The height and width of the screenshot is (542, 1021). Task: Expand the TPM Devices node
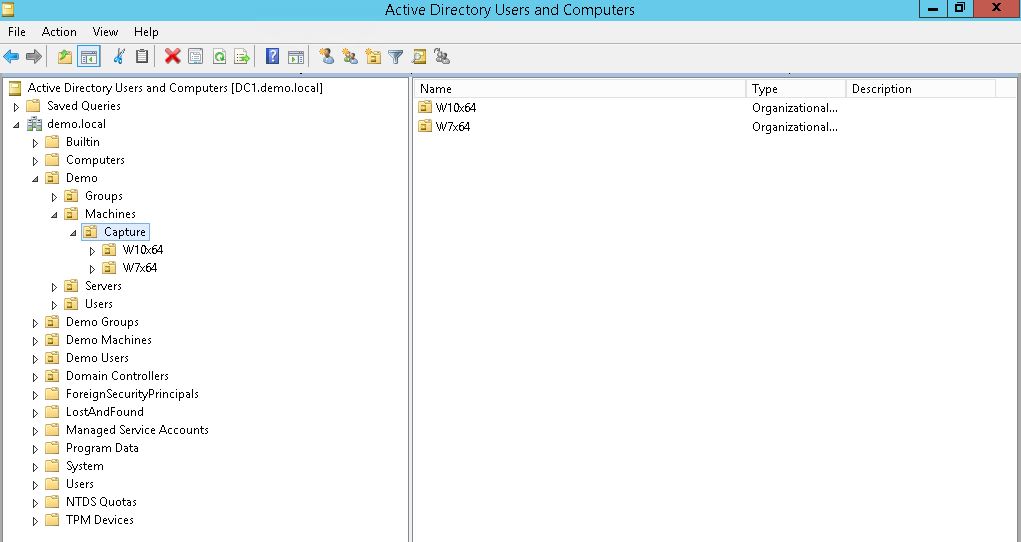[x=35, y=521]
